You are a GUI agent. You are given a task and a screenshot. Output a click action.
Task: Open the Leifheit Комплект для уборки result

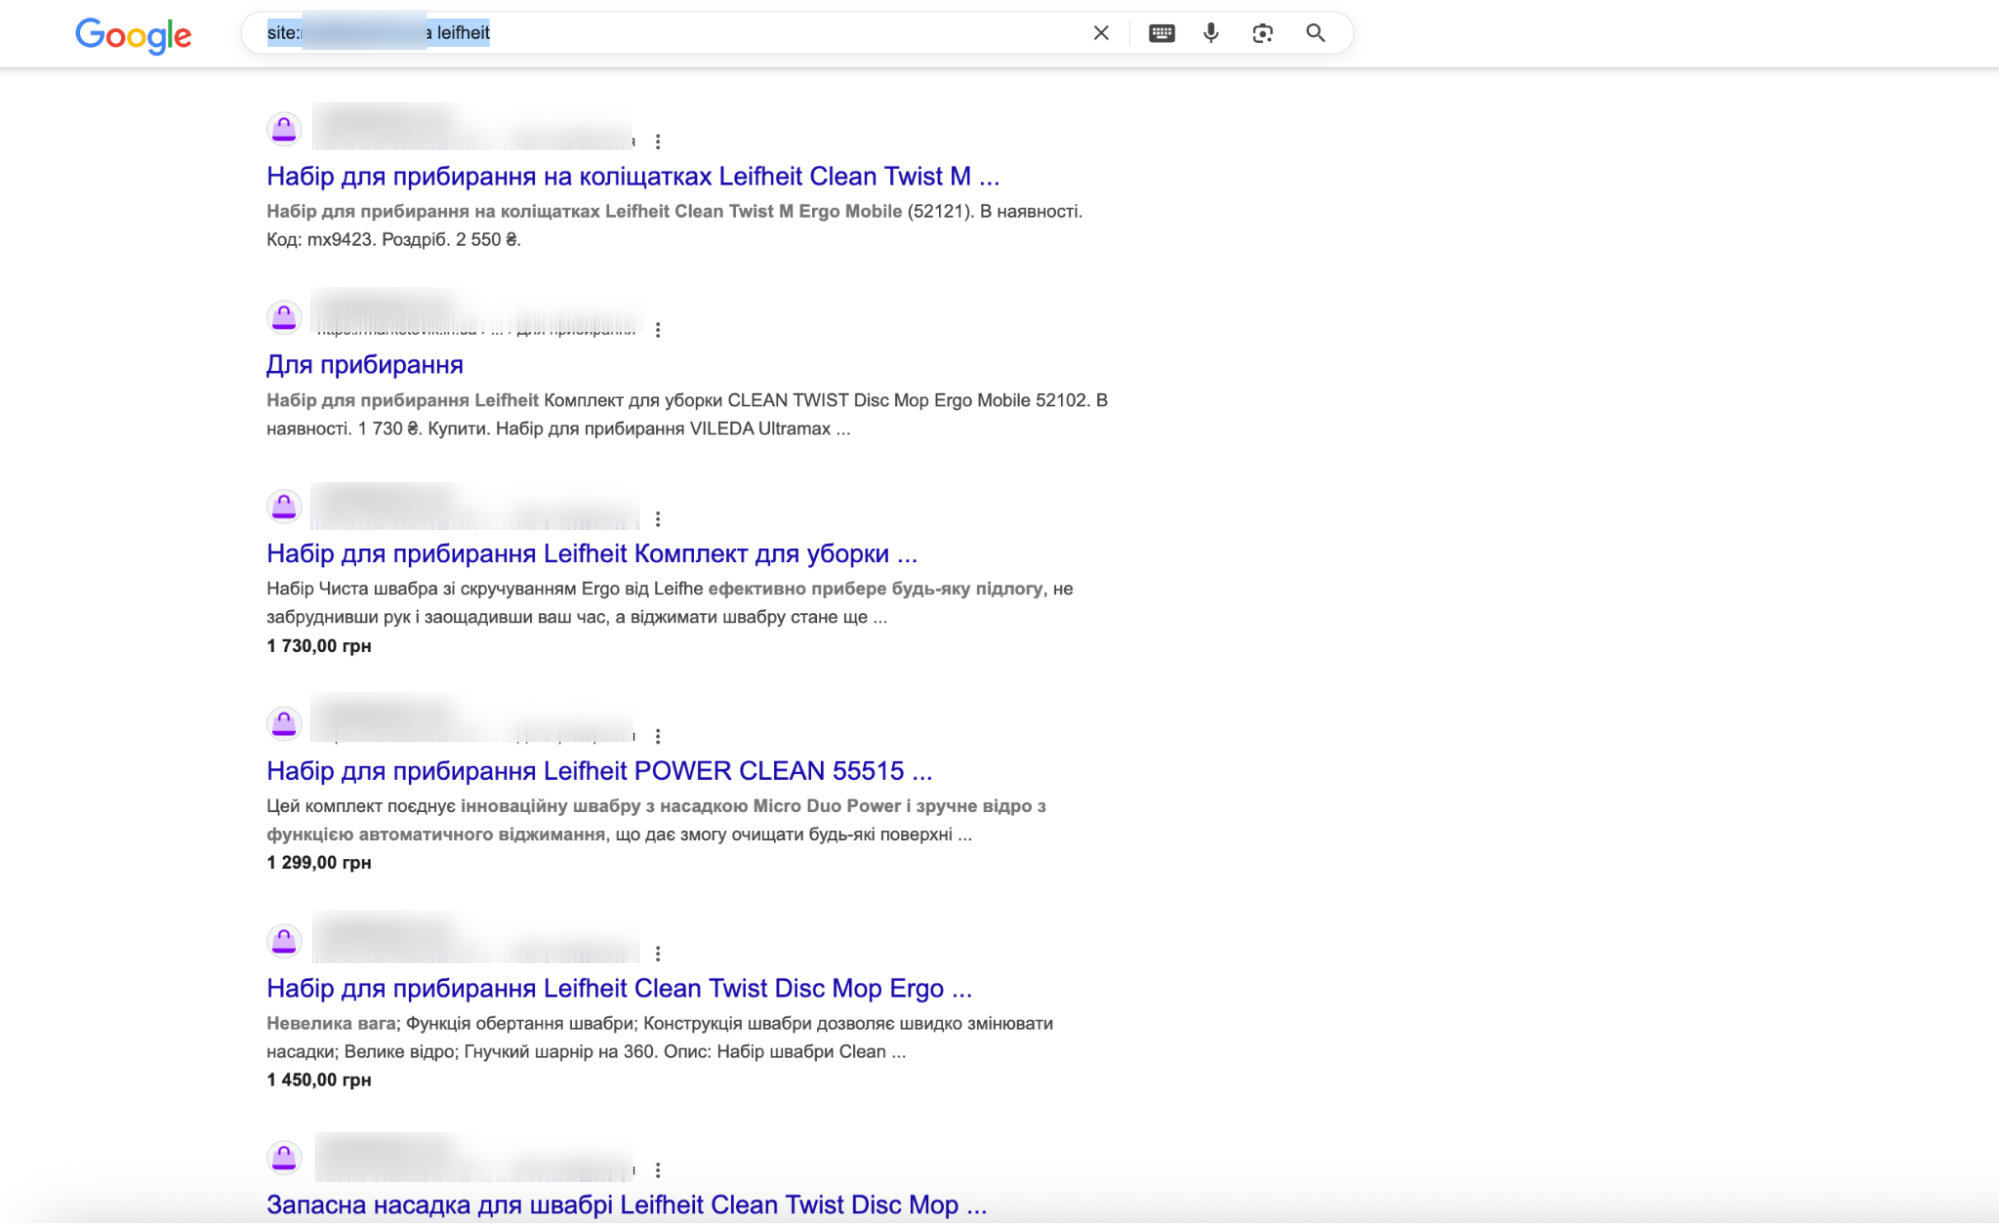coord(591,554)
